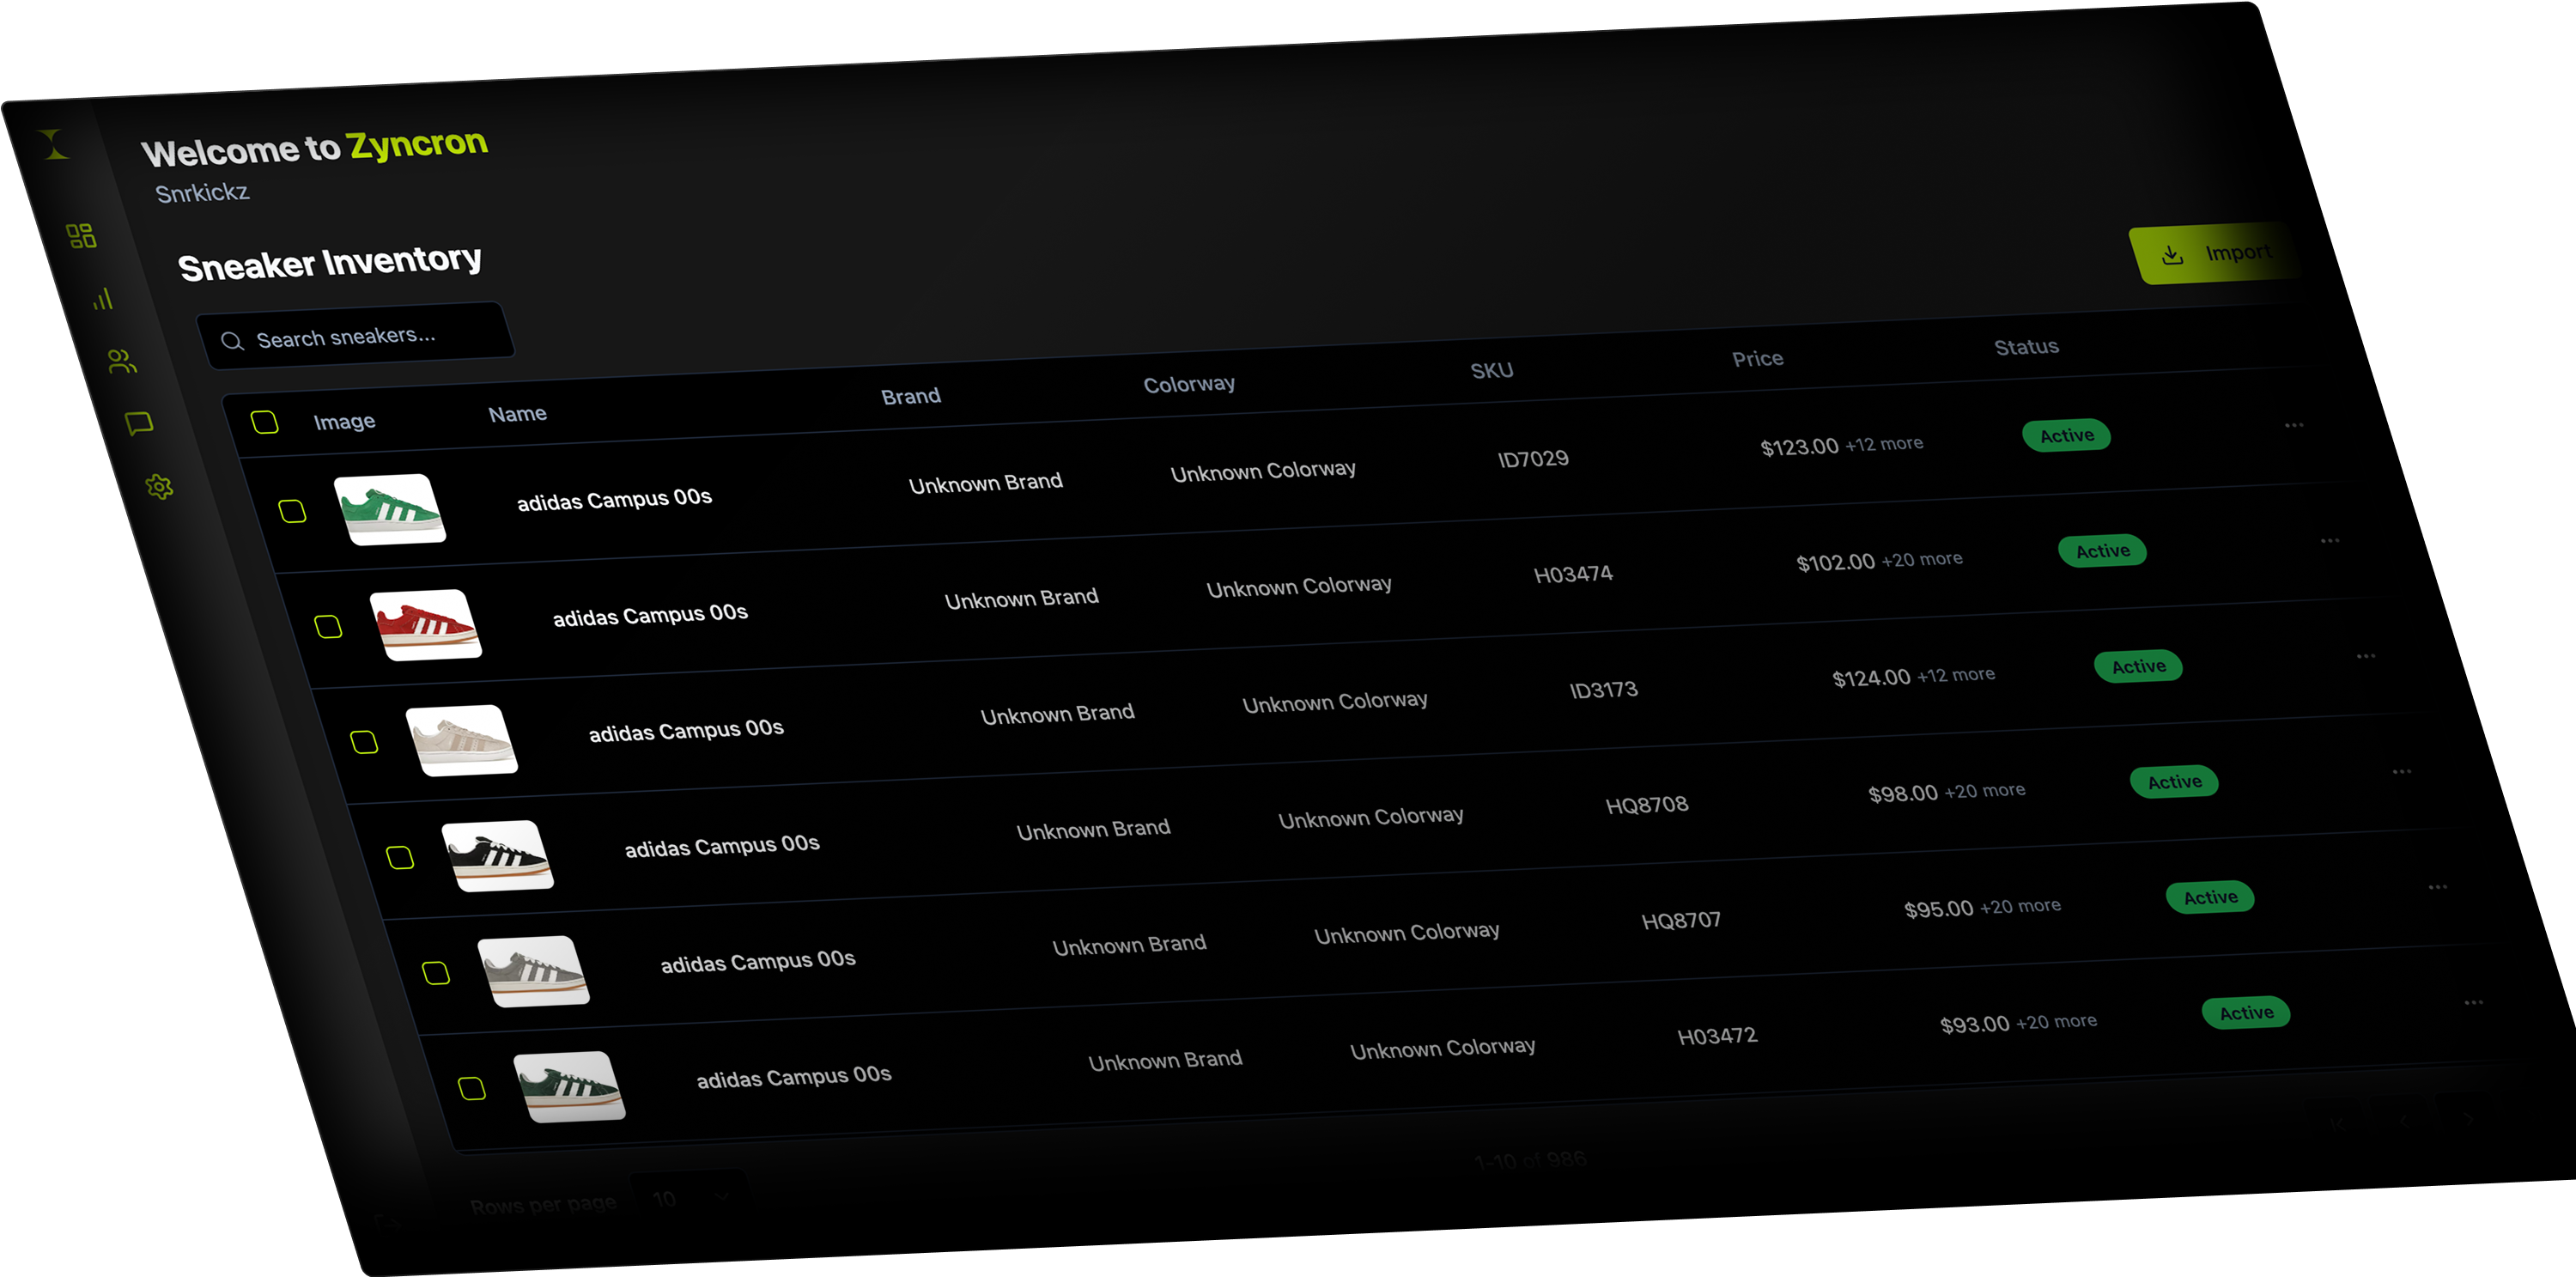The height and width of the screenshot is (1277, 2576).
Task: Check the select-all checkbox in table header
Action: click(x=266, y=423)
